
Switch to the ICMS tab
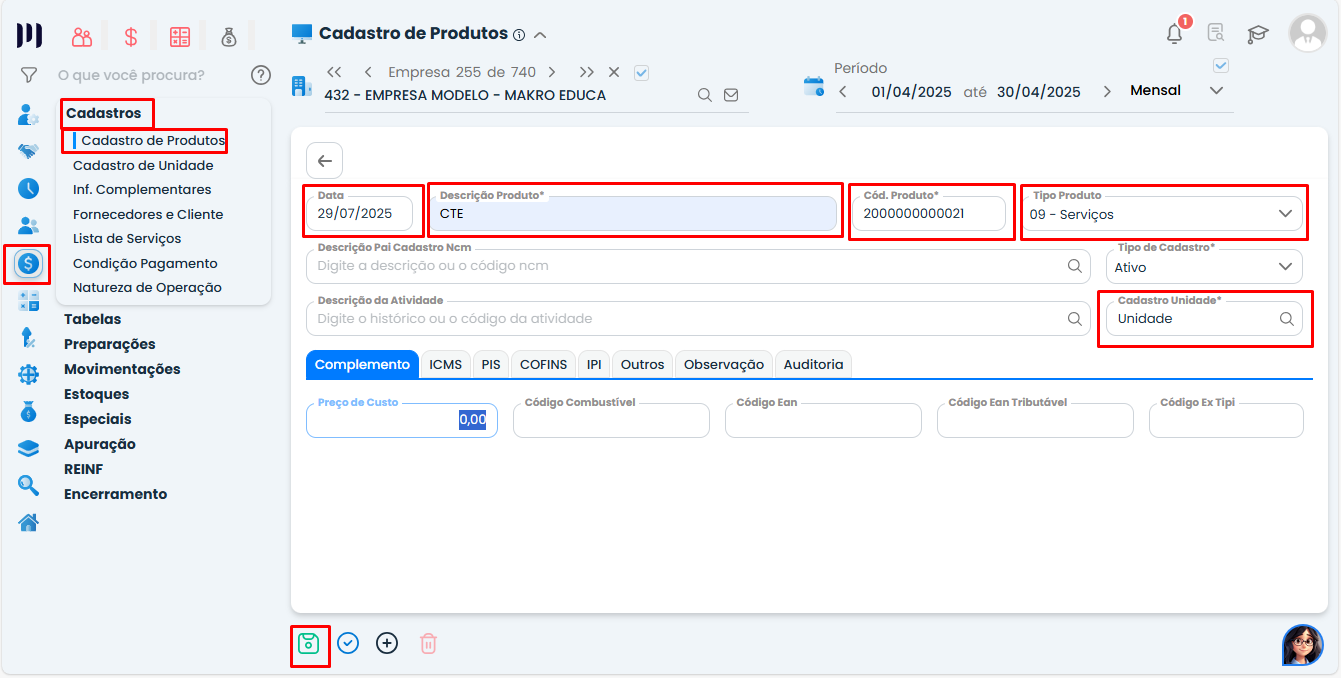tap(445, 365)
